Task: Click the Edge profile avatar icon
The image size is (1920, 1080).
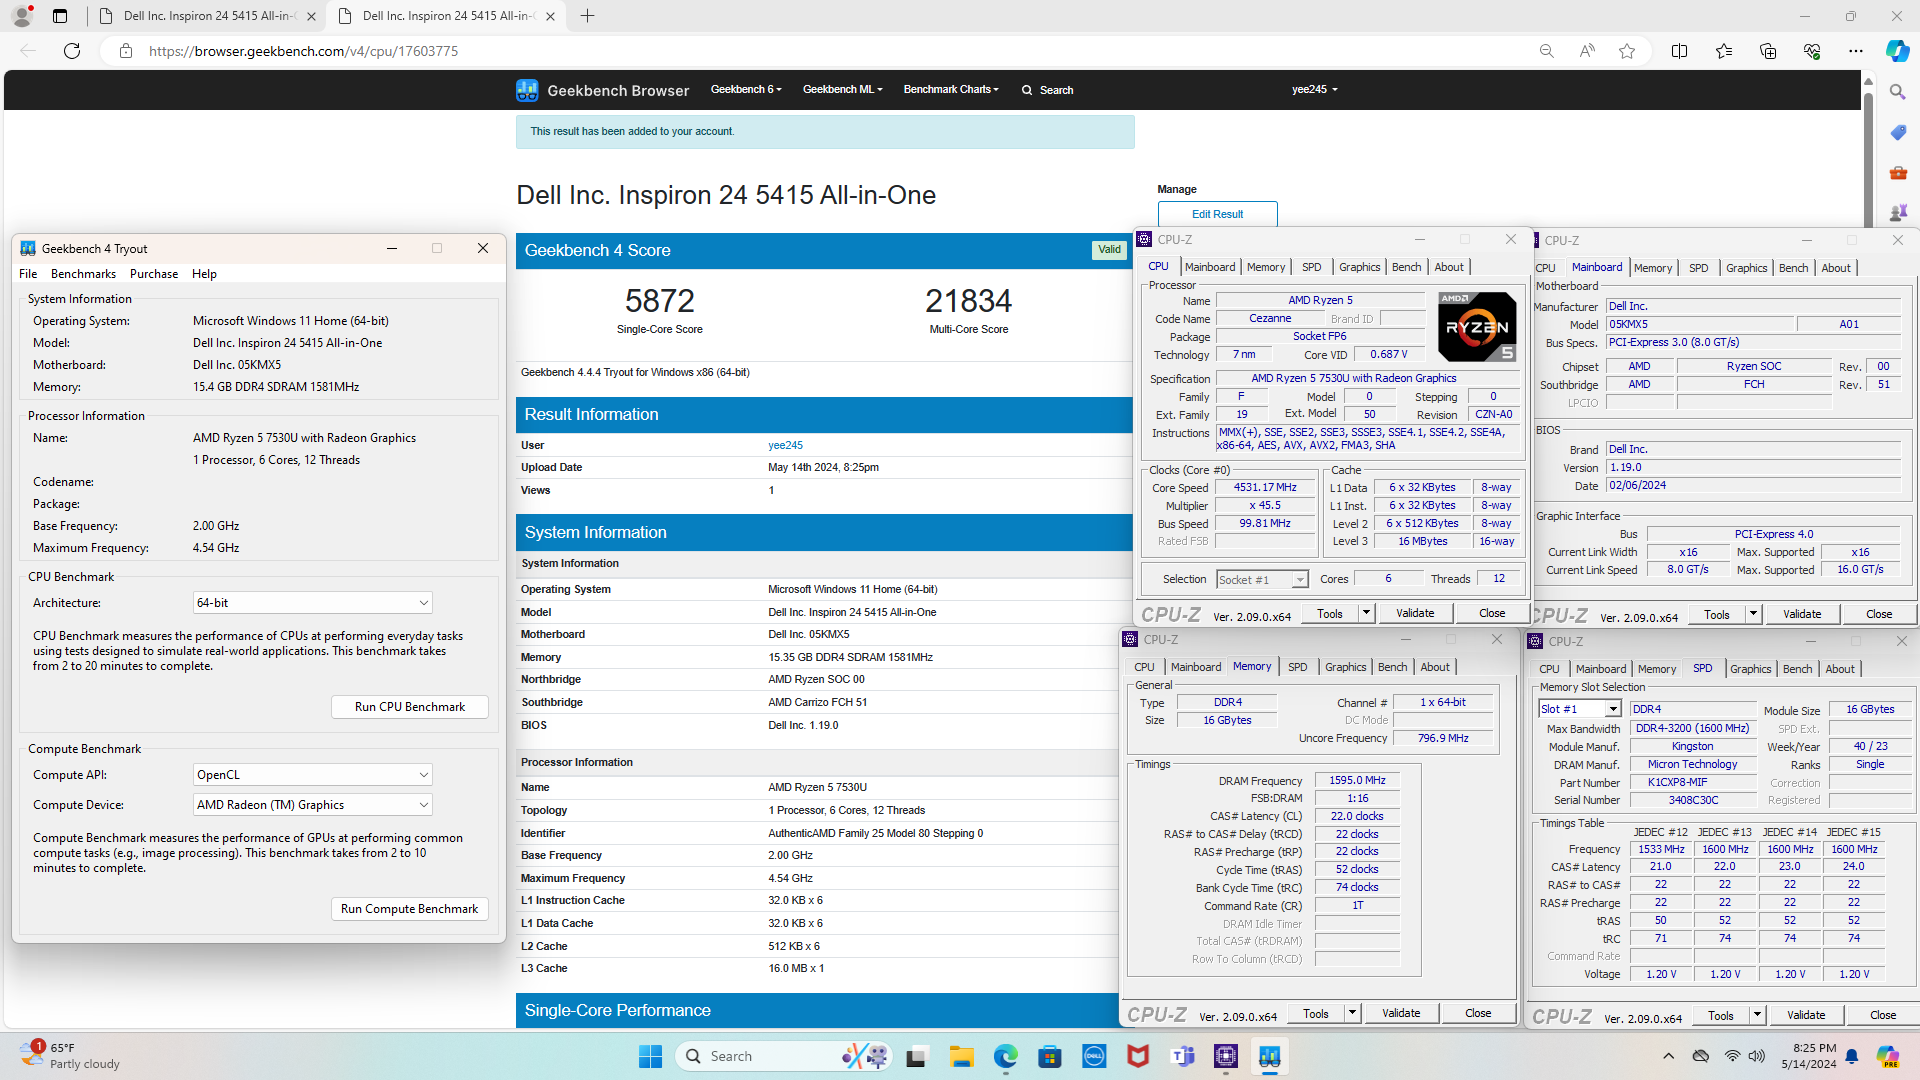Action: pos(22,16)
